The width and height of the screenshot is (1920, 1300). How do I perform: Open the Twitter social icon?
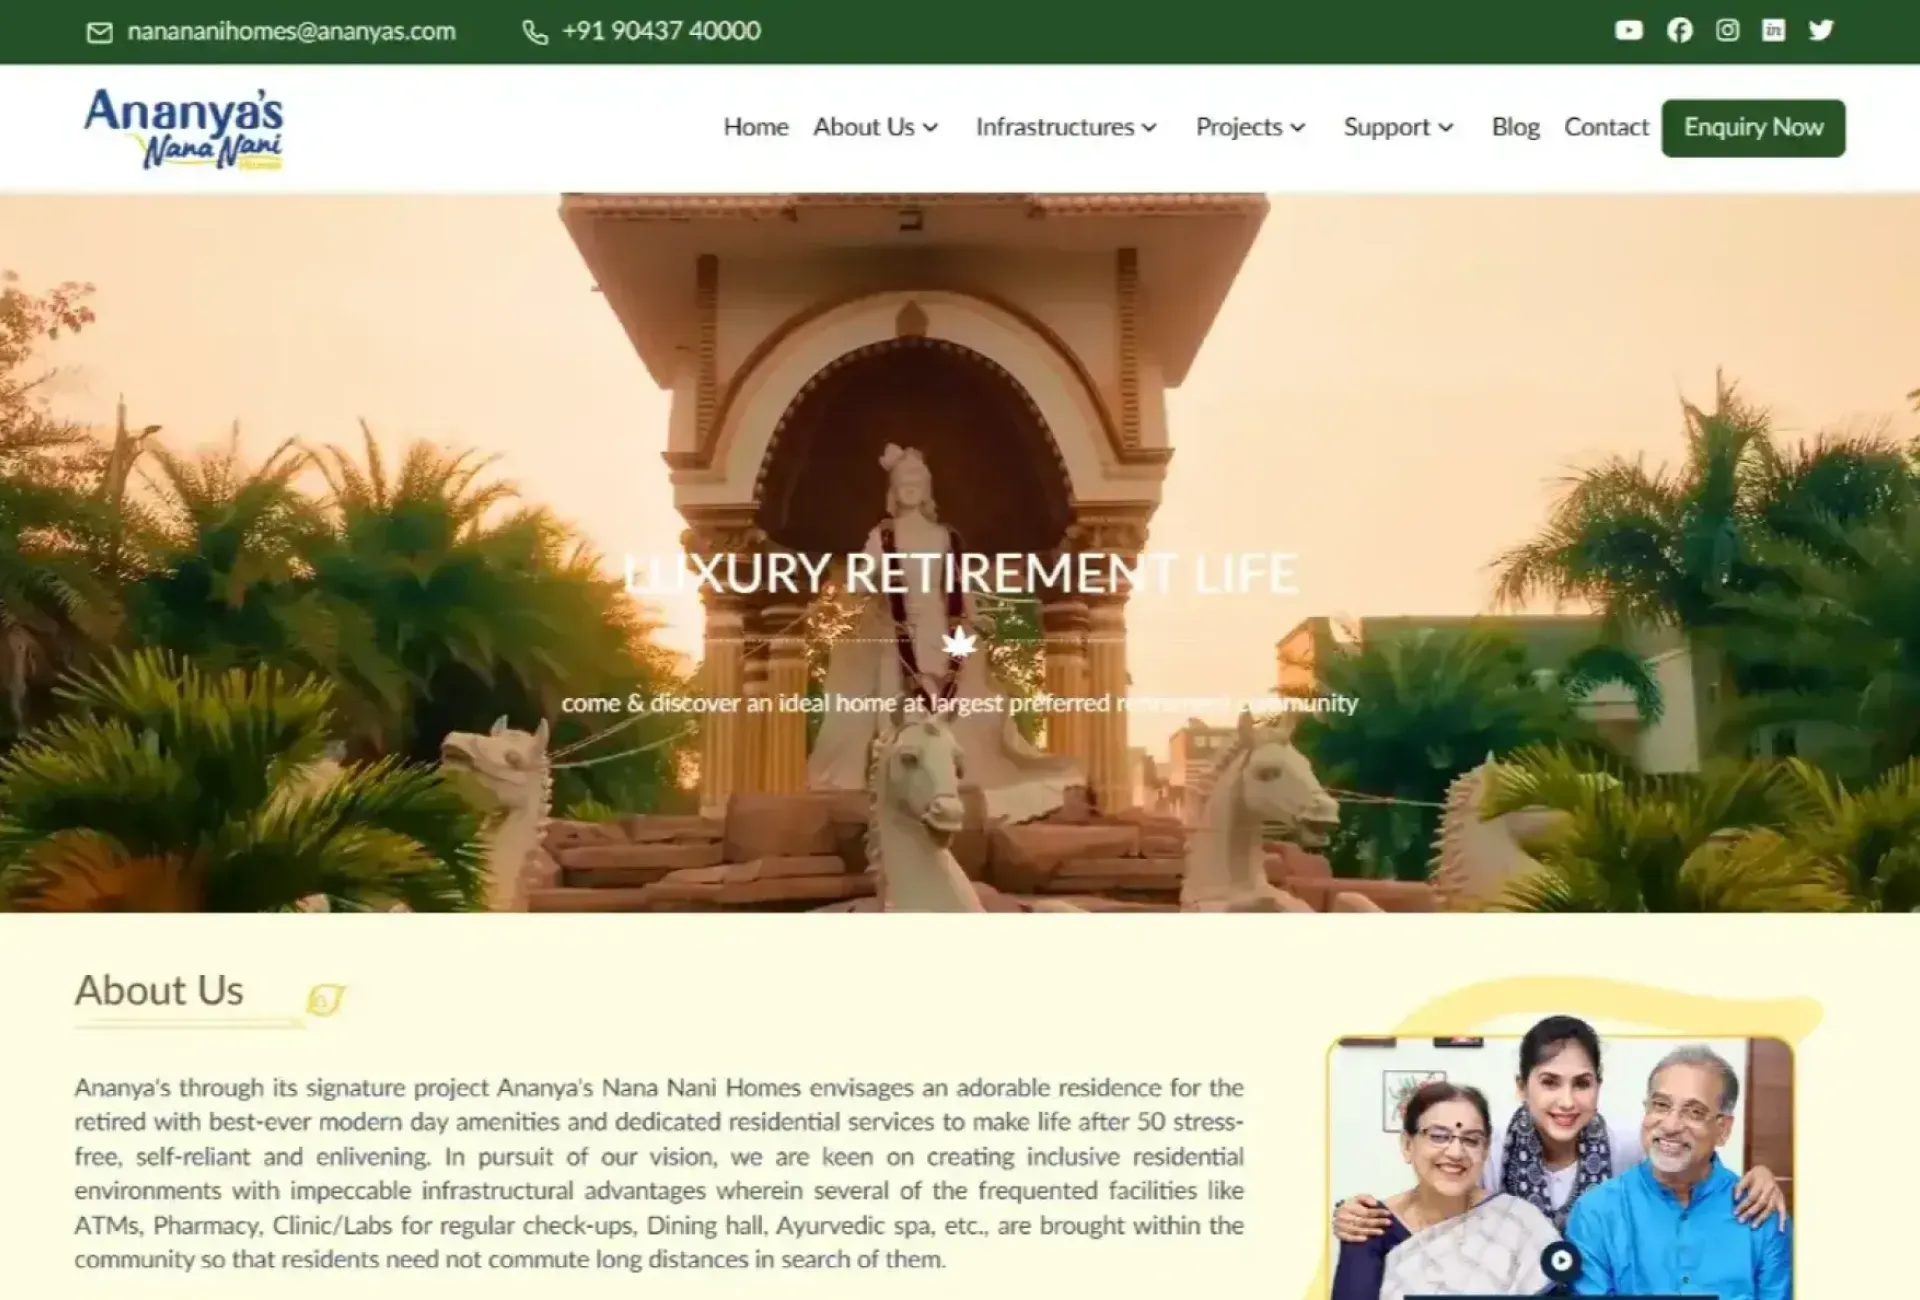[x=1821, y=31]
